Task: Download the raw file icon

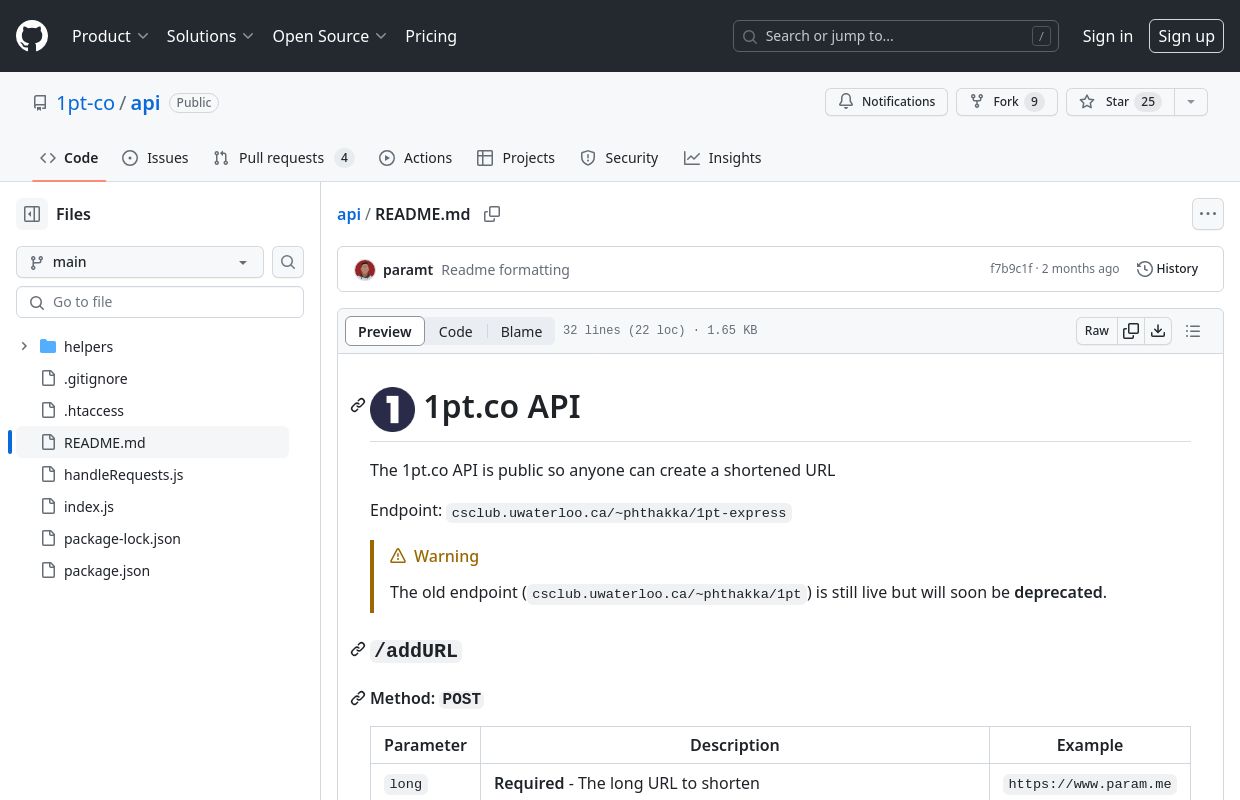Action: 1158,331
